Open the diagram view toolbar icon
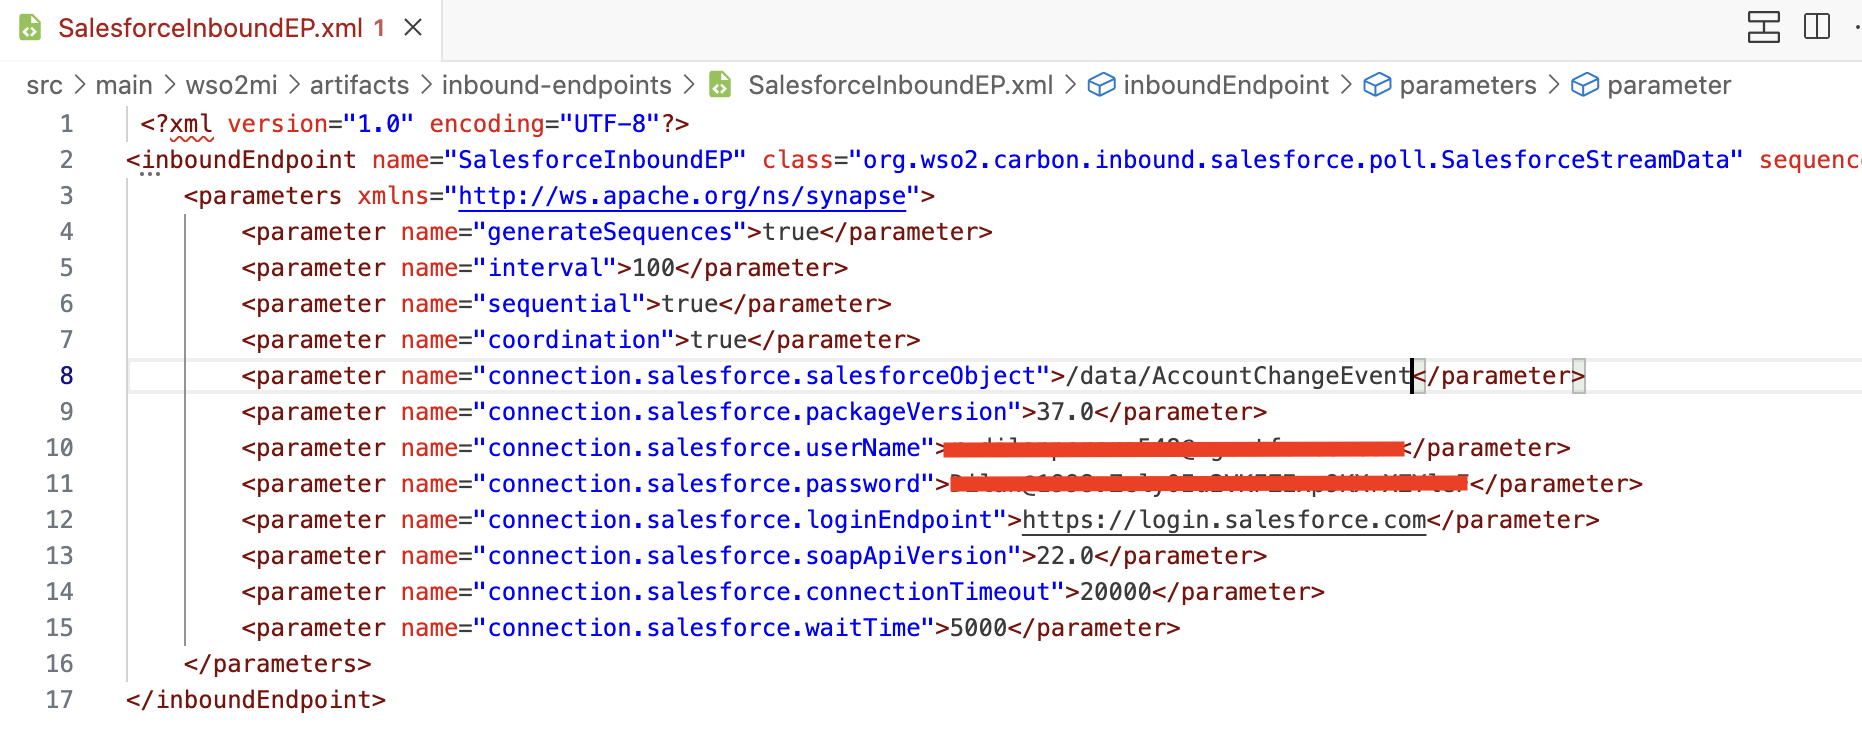The width and height of the screenshot is (1862, 754). click(1764, 27)
